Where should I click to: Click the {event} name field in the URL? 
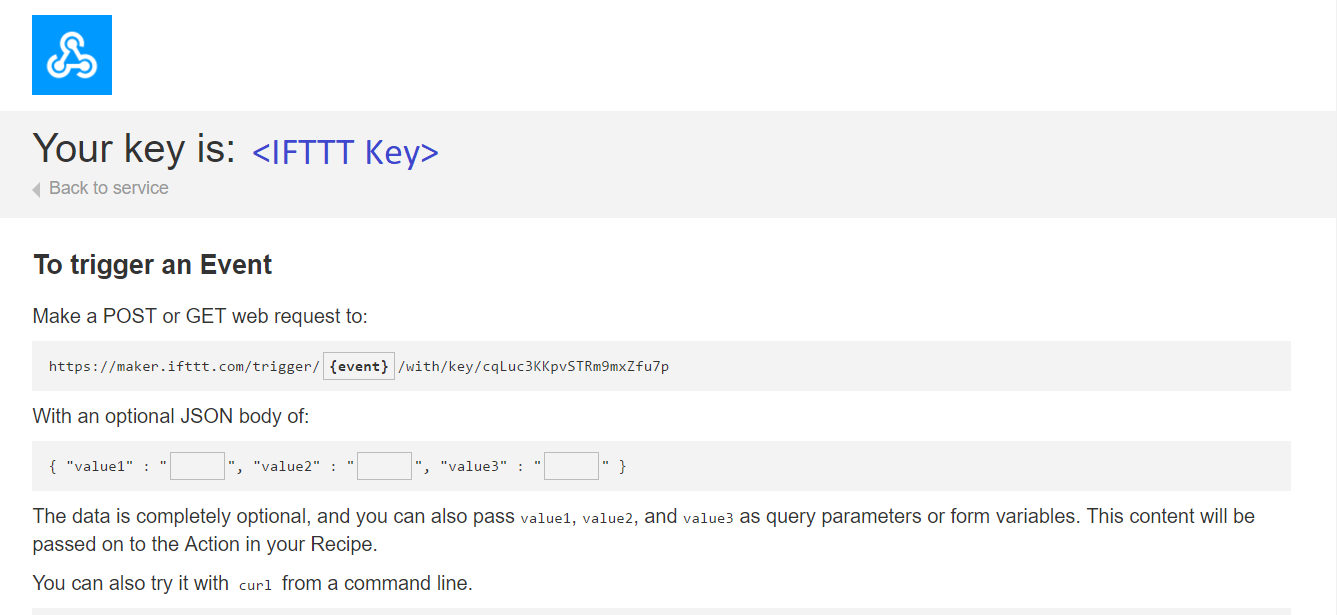click(x=359, y=366)
